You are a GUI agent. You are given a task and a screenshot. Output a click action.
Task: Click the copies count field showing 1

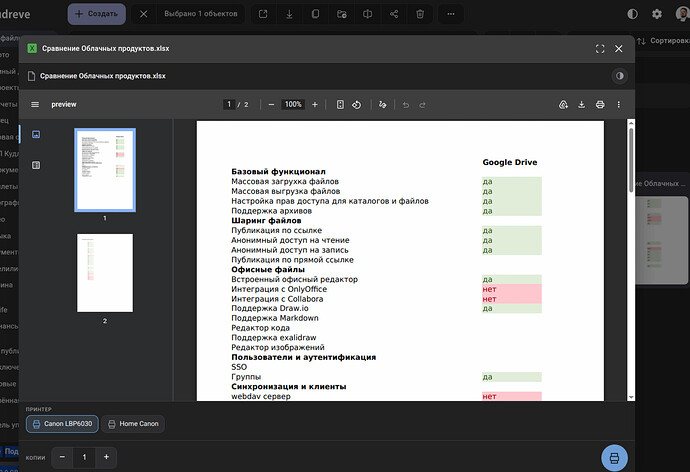click(84, 457)
